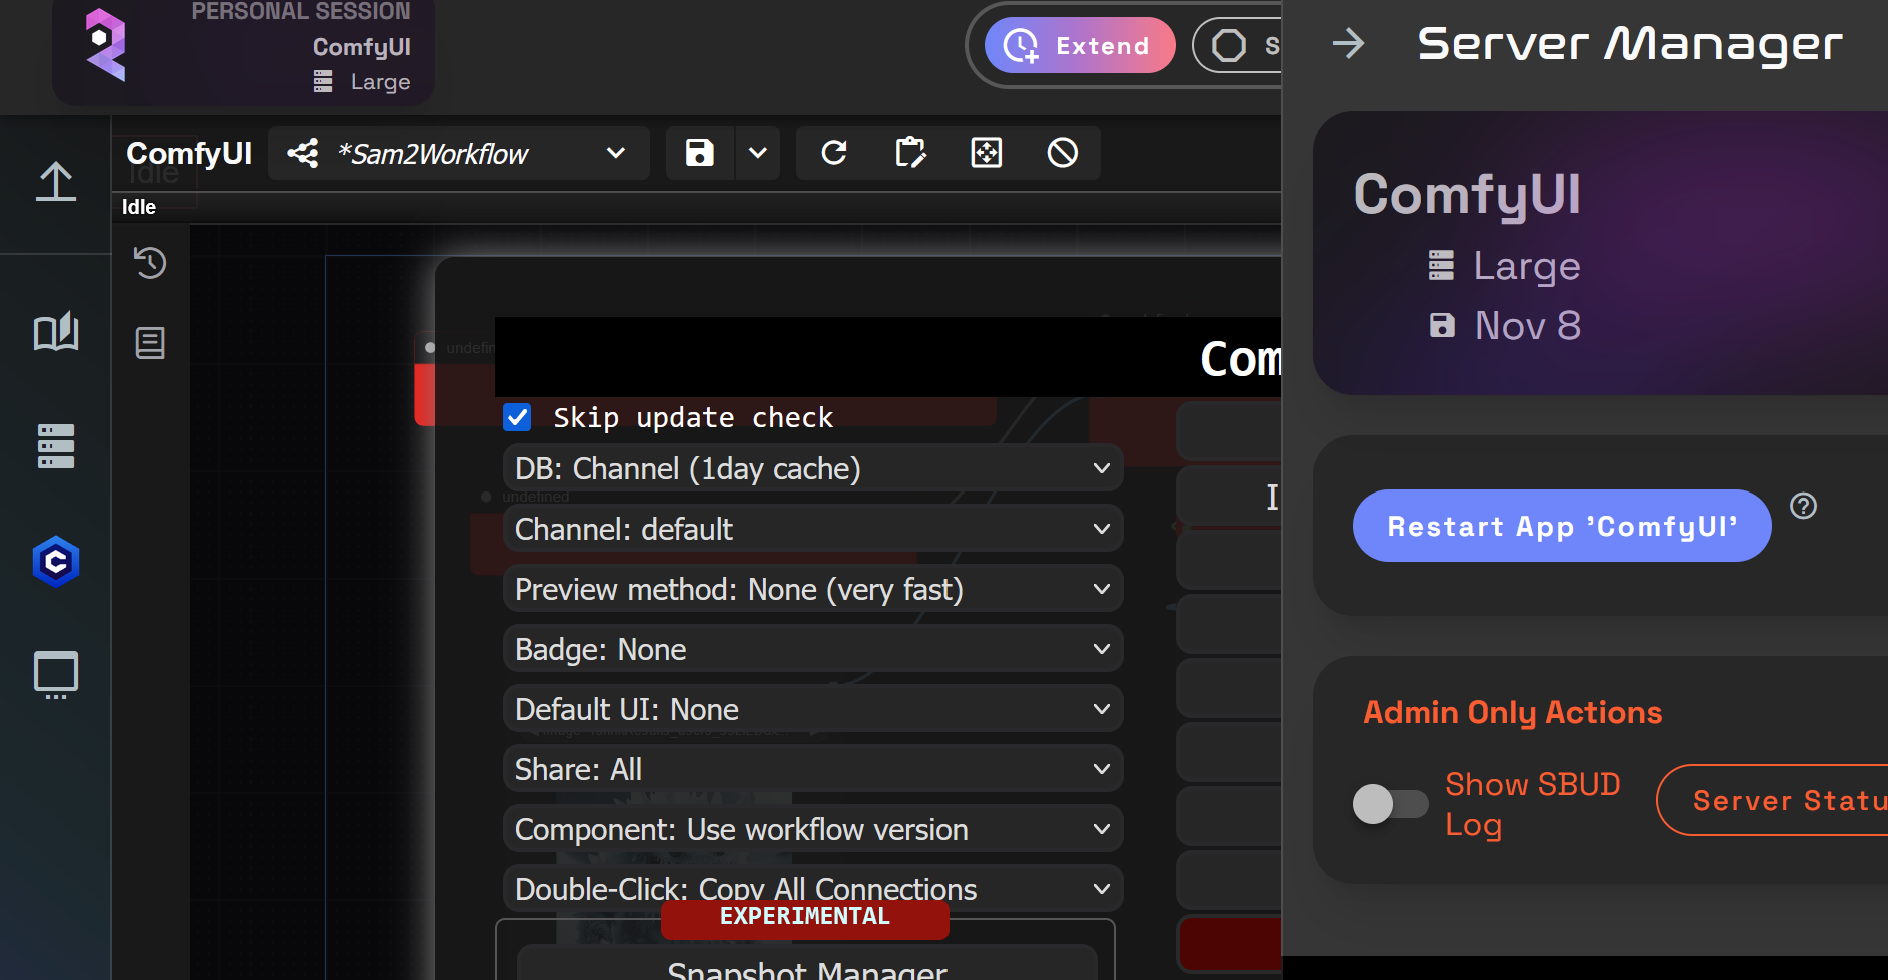Open the DB Channel cache dropdown
Screen dimensions: 1888x980
812,467
